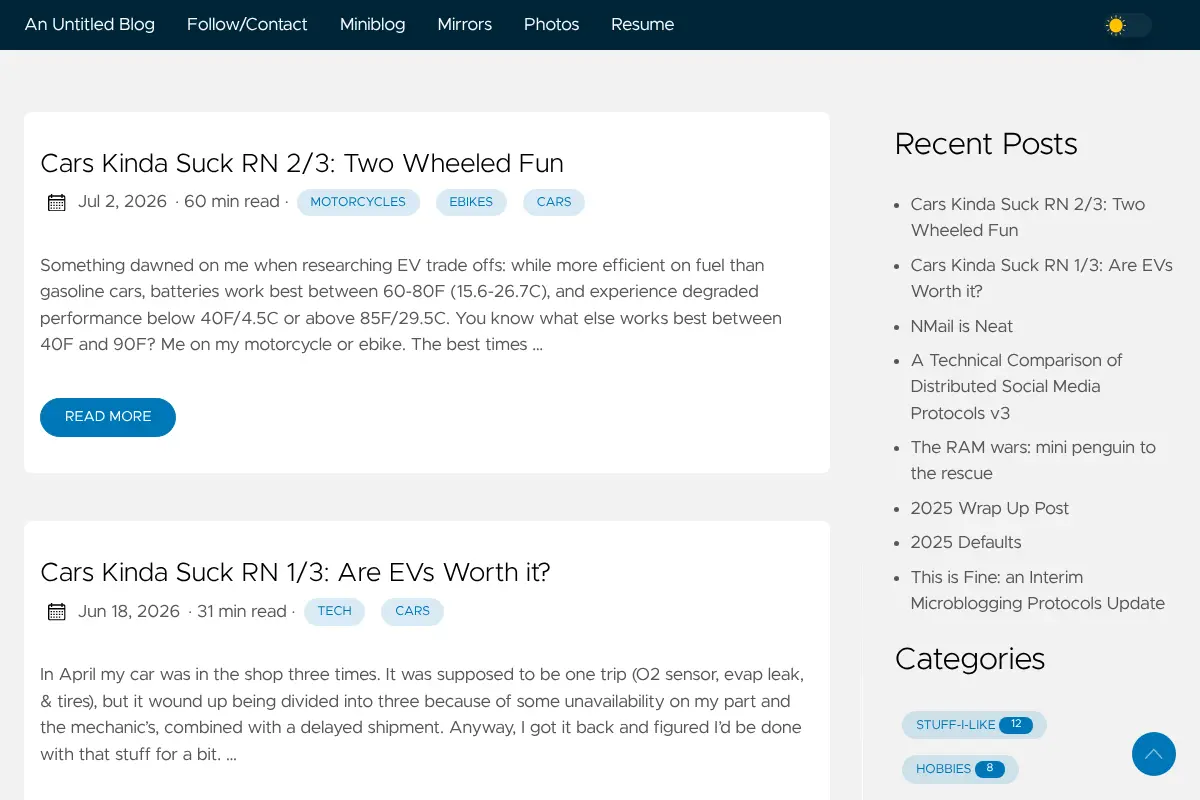Select the MOTORCYCLES tag
The height and width of the screenshot is (800, 1200).
(358, 202)
